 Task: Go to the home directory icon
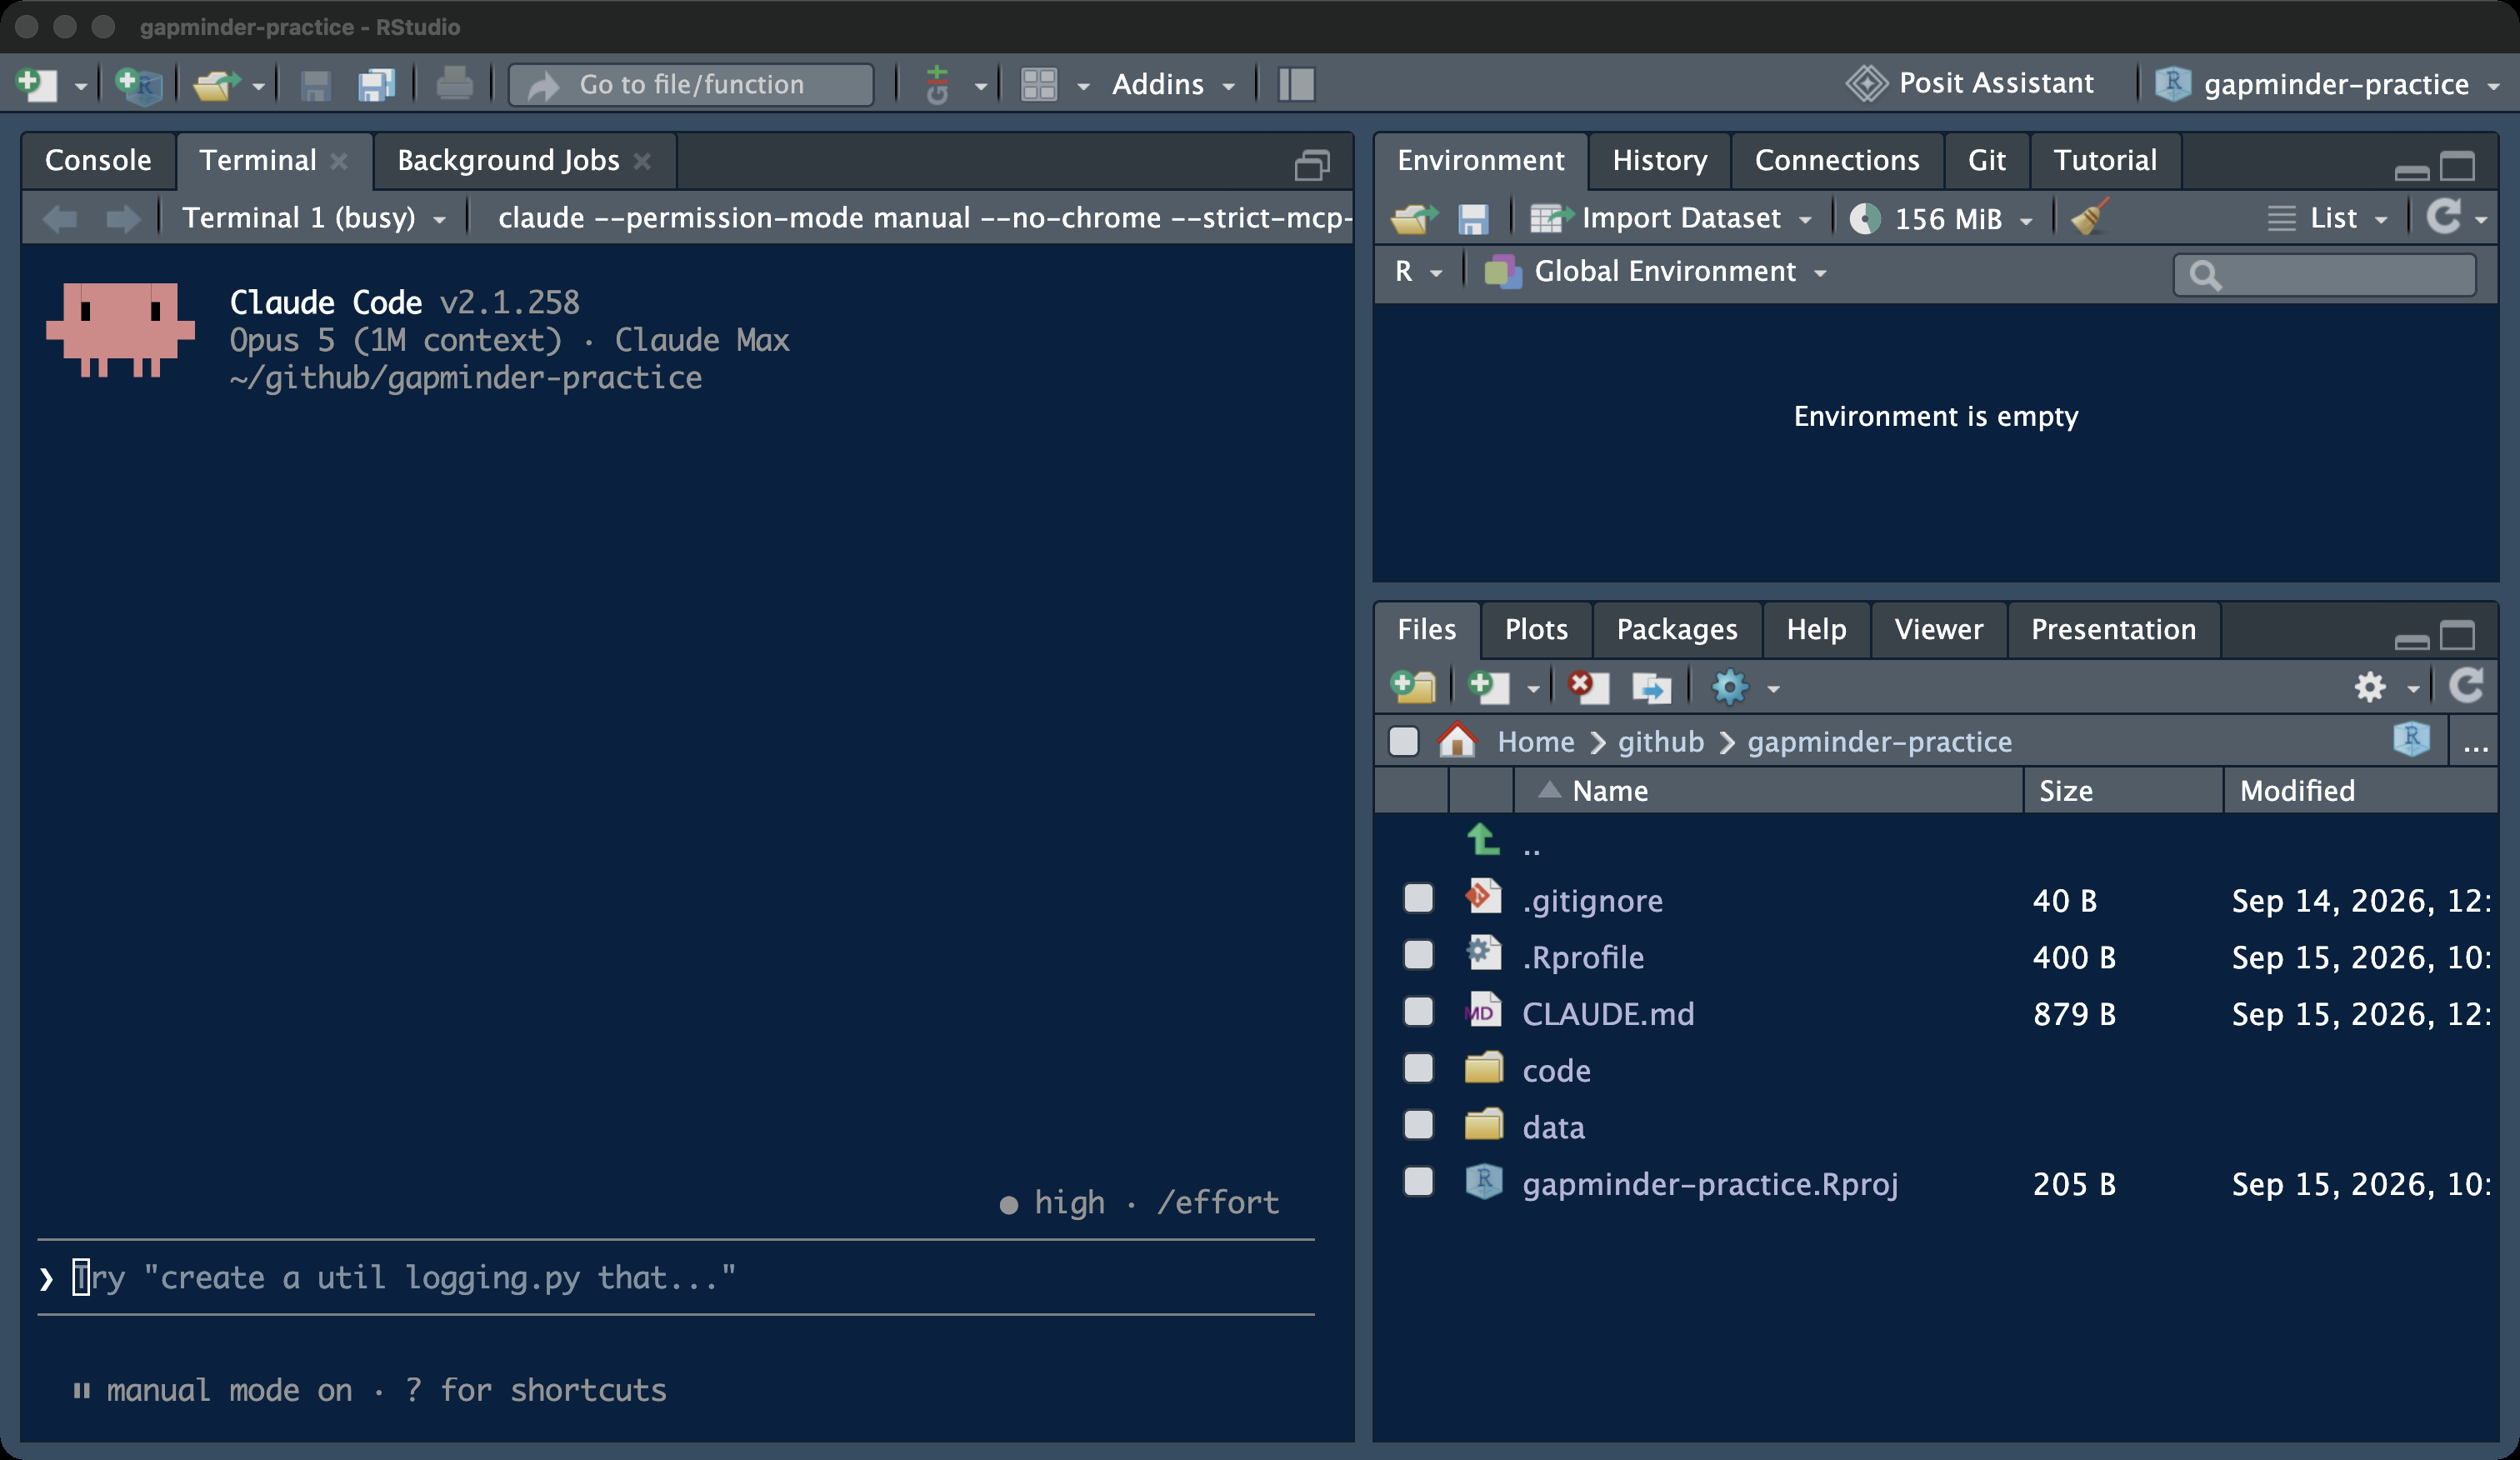(x=1457, y=741)
